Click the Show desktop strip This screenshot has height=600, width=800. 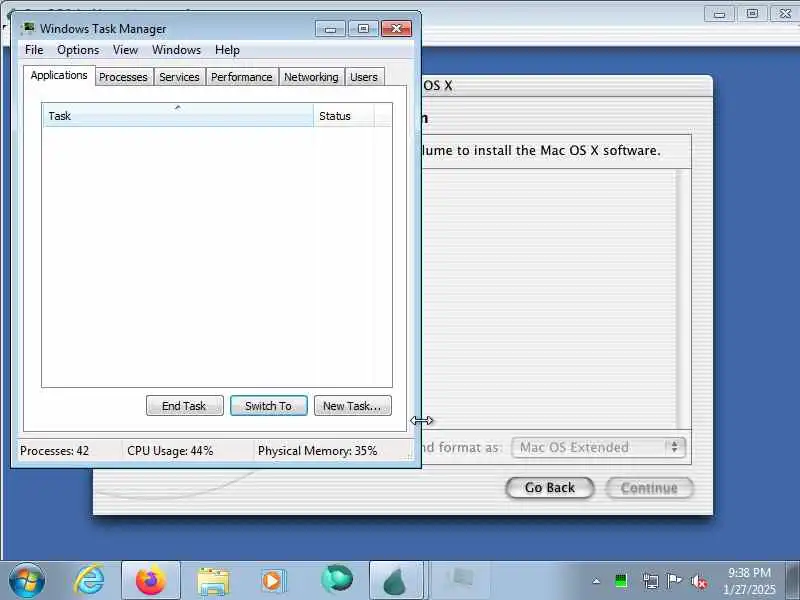792,581
